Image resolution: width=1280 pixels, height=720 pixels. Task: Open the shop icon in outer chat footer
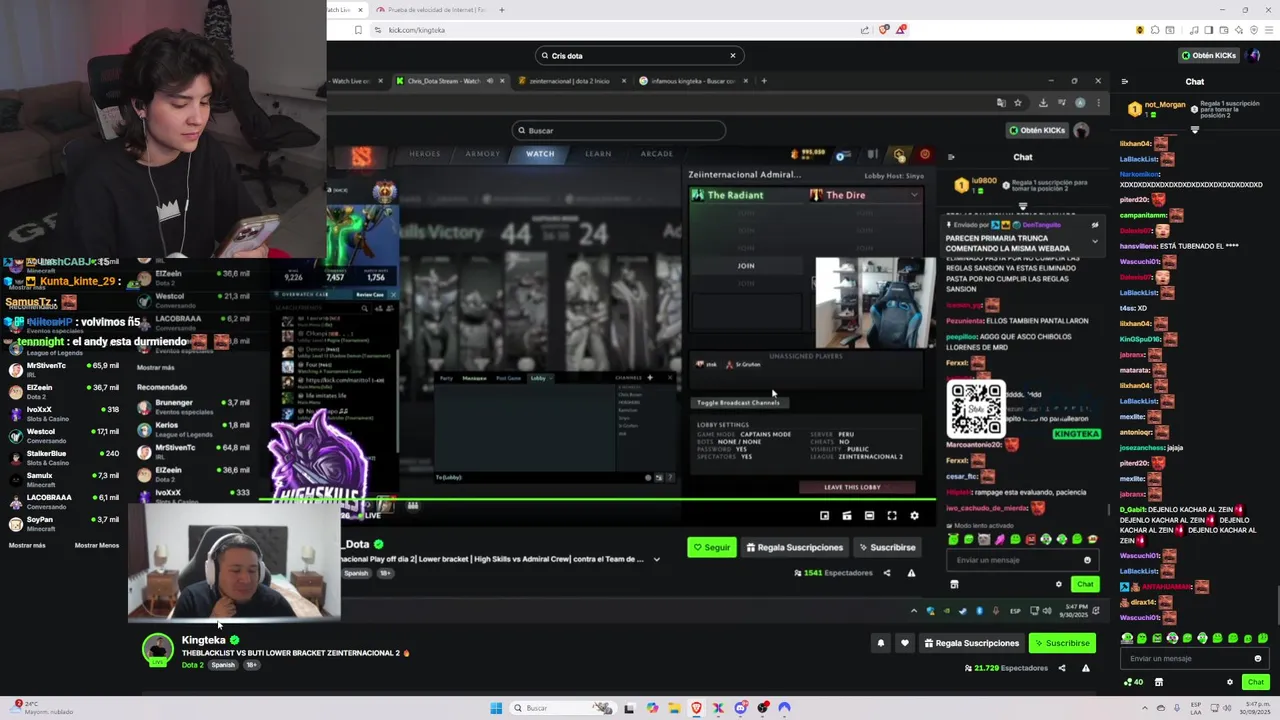[1159, 682]
